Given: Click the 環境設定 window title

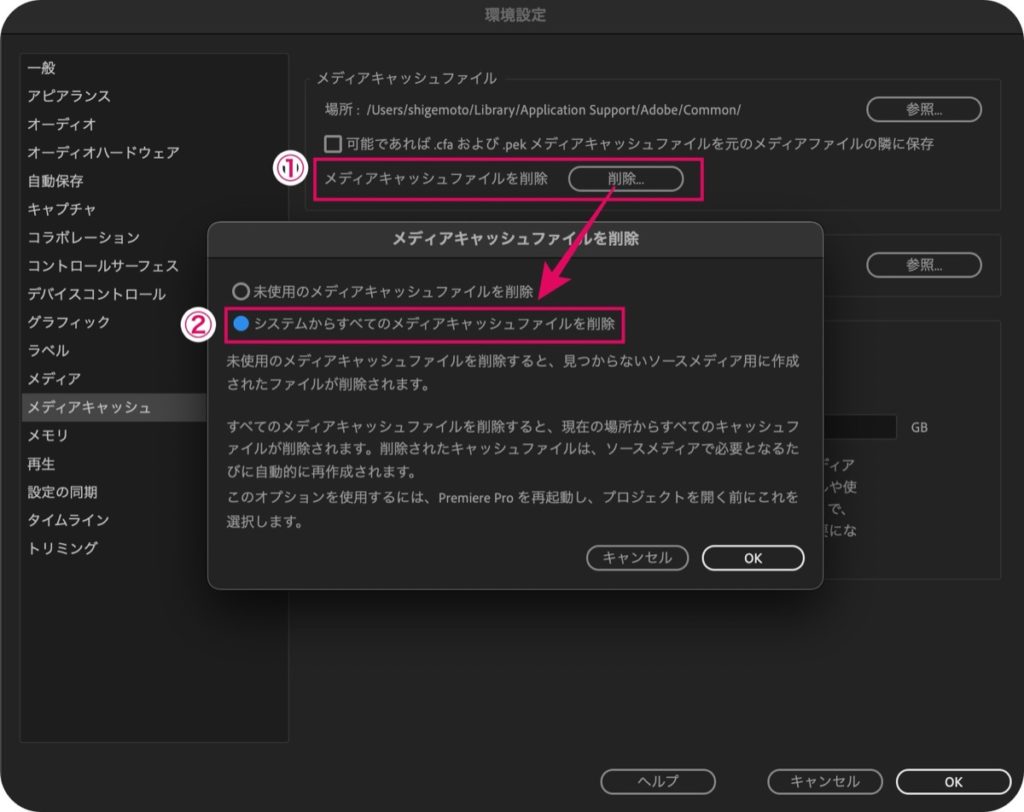Looking at the screenshot, I should click(515, 14).
